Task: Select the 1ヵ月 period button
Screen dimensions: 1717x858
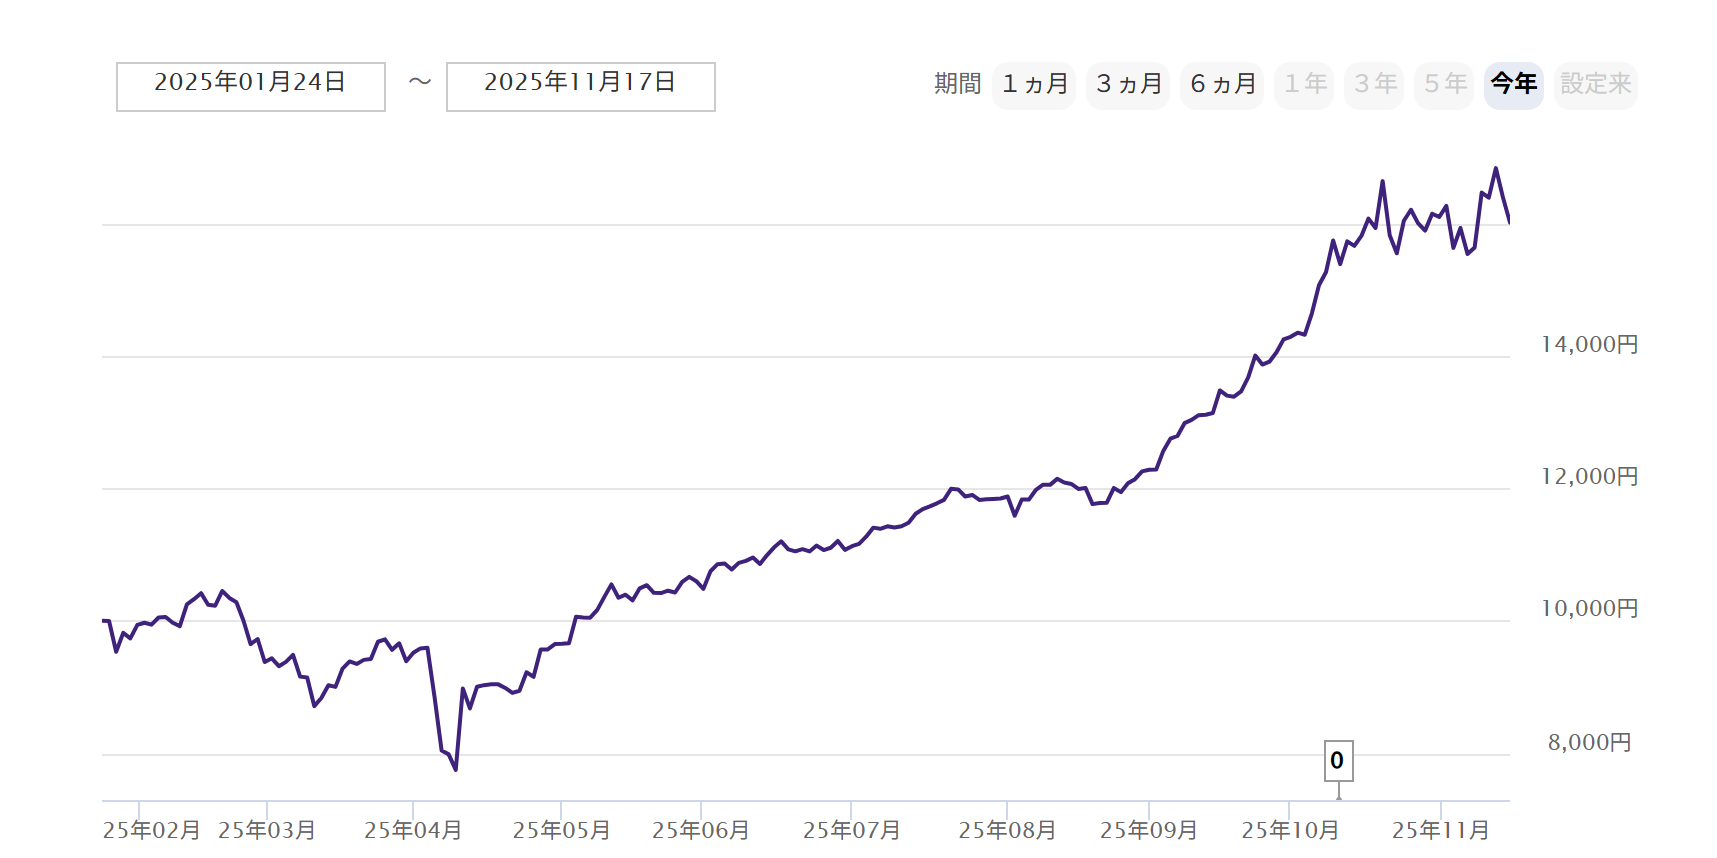Action: click(1034, 85)
